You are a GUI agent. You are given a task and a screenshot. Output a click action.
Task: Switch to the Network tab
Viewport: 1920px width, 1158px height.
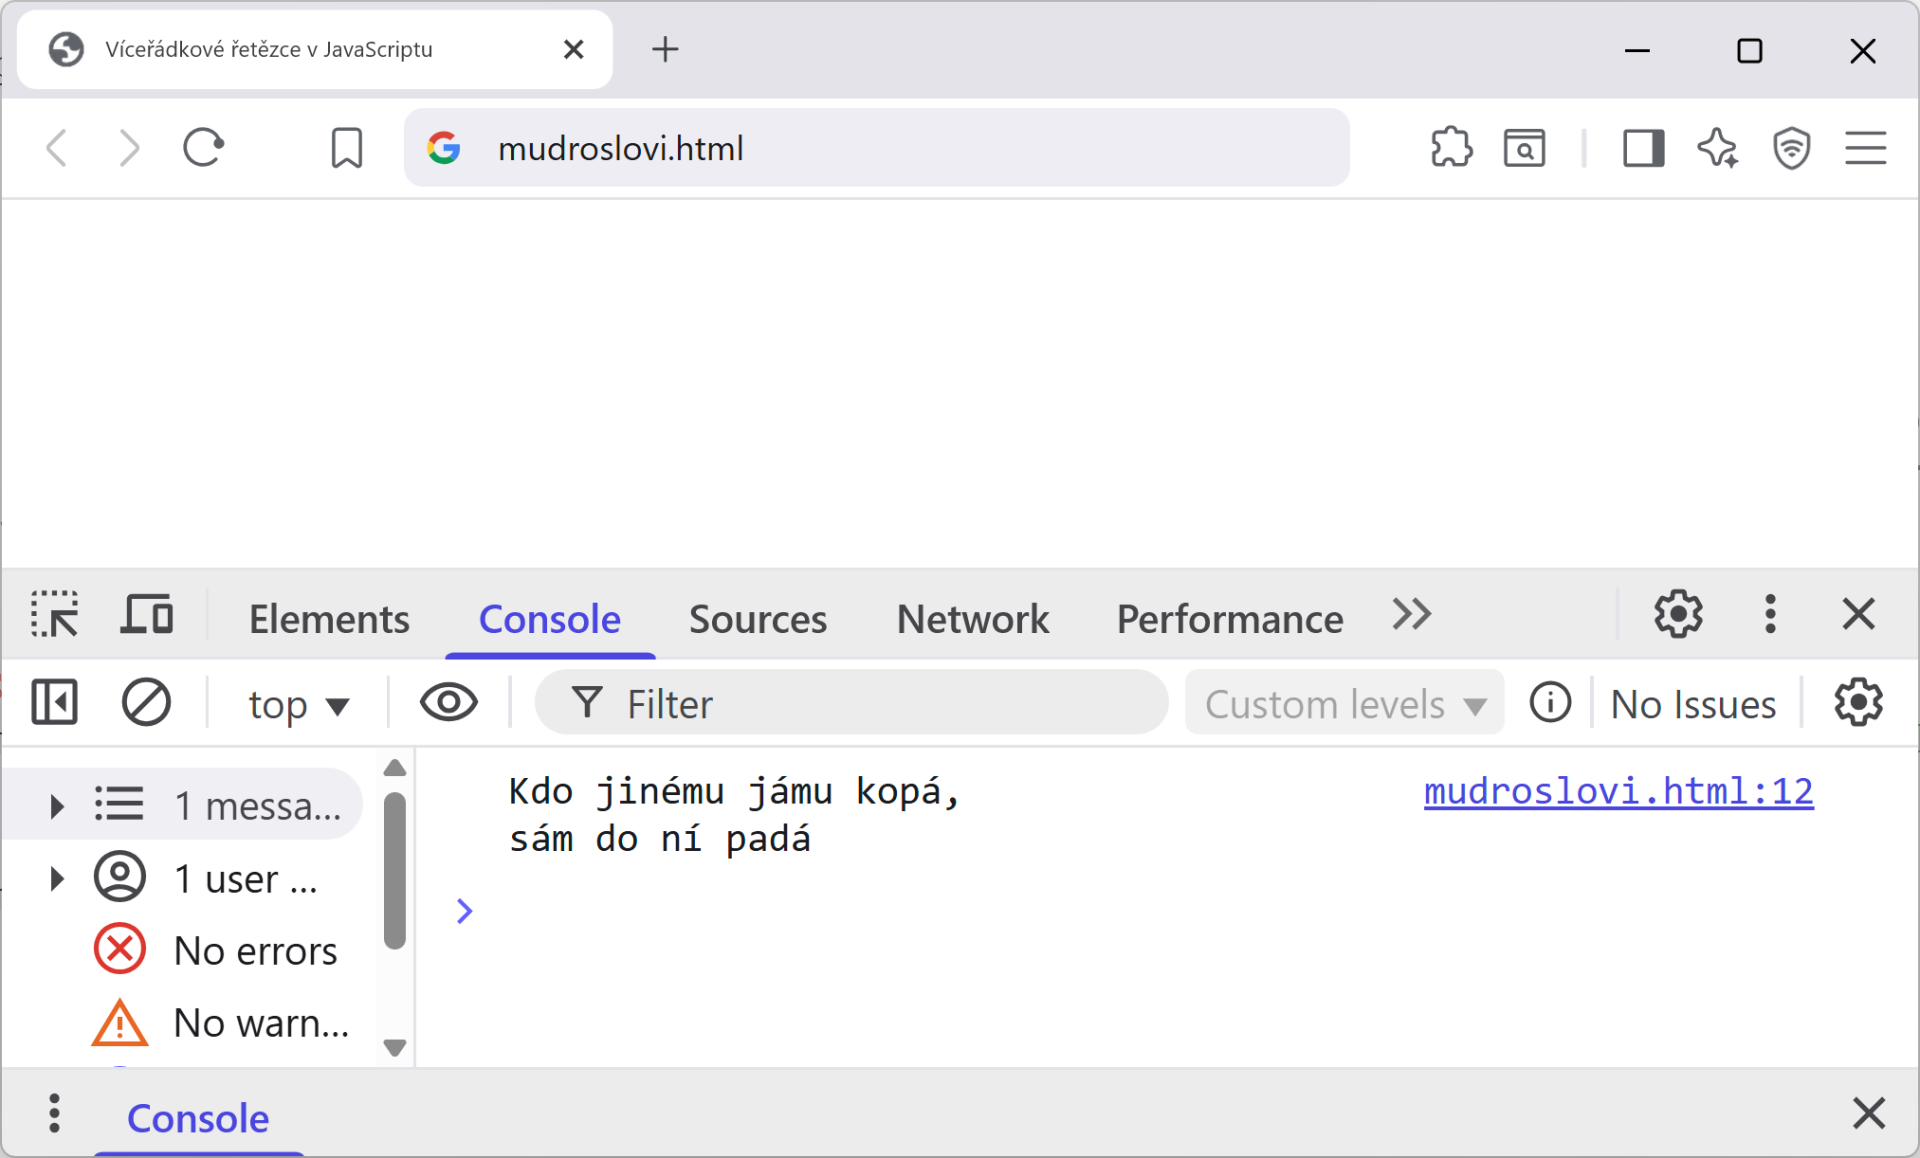pos(973,619)
